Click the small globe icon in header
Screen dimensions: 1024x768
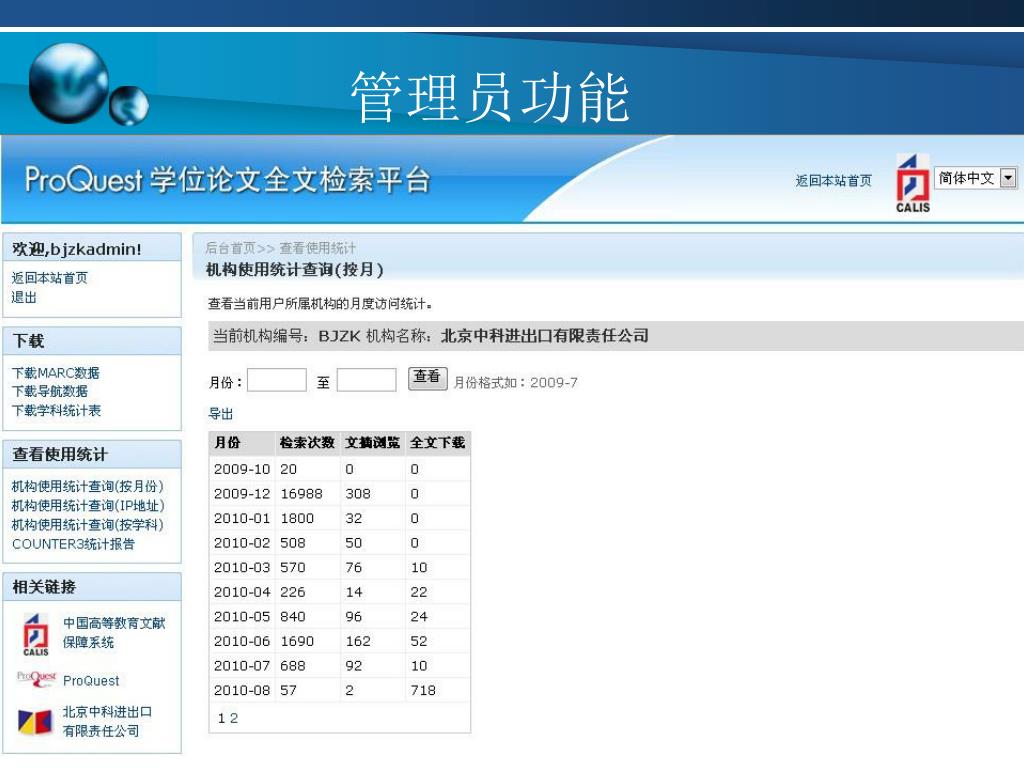point(129,105)
